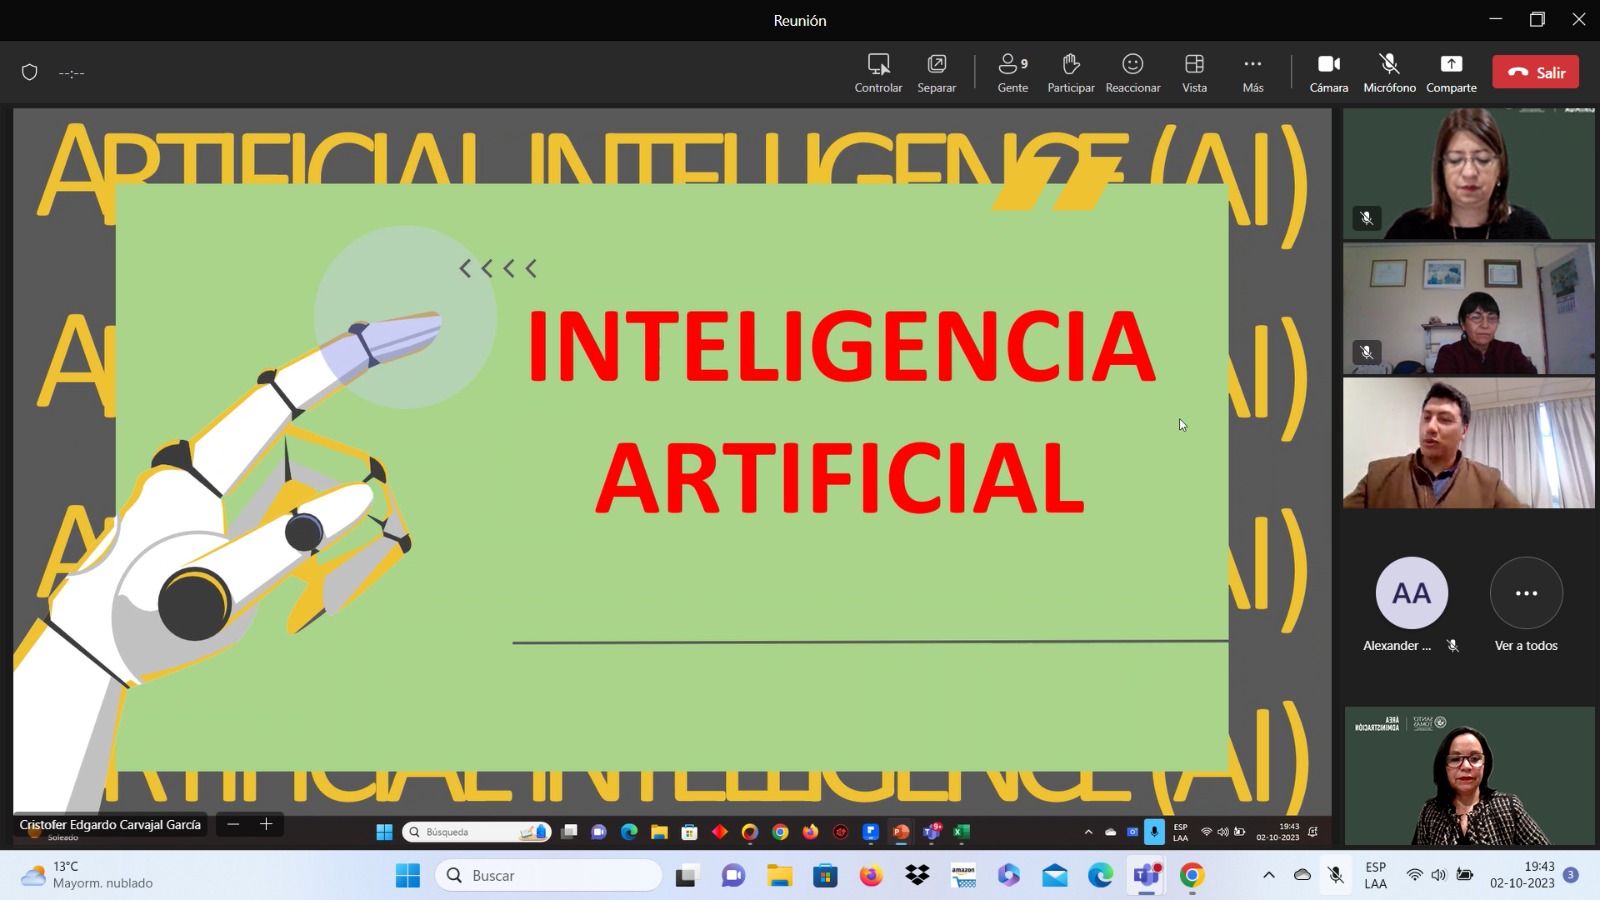Open the Chat app on the taskbar
1600x900 pixels.
pyautogui.click(x=733, y=876)
